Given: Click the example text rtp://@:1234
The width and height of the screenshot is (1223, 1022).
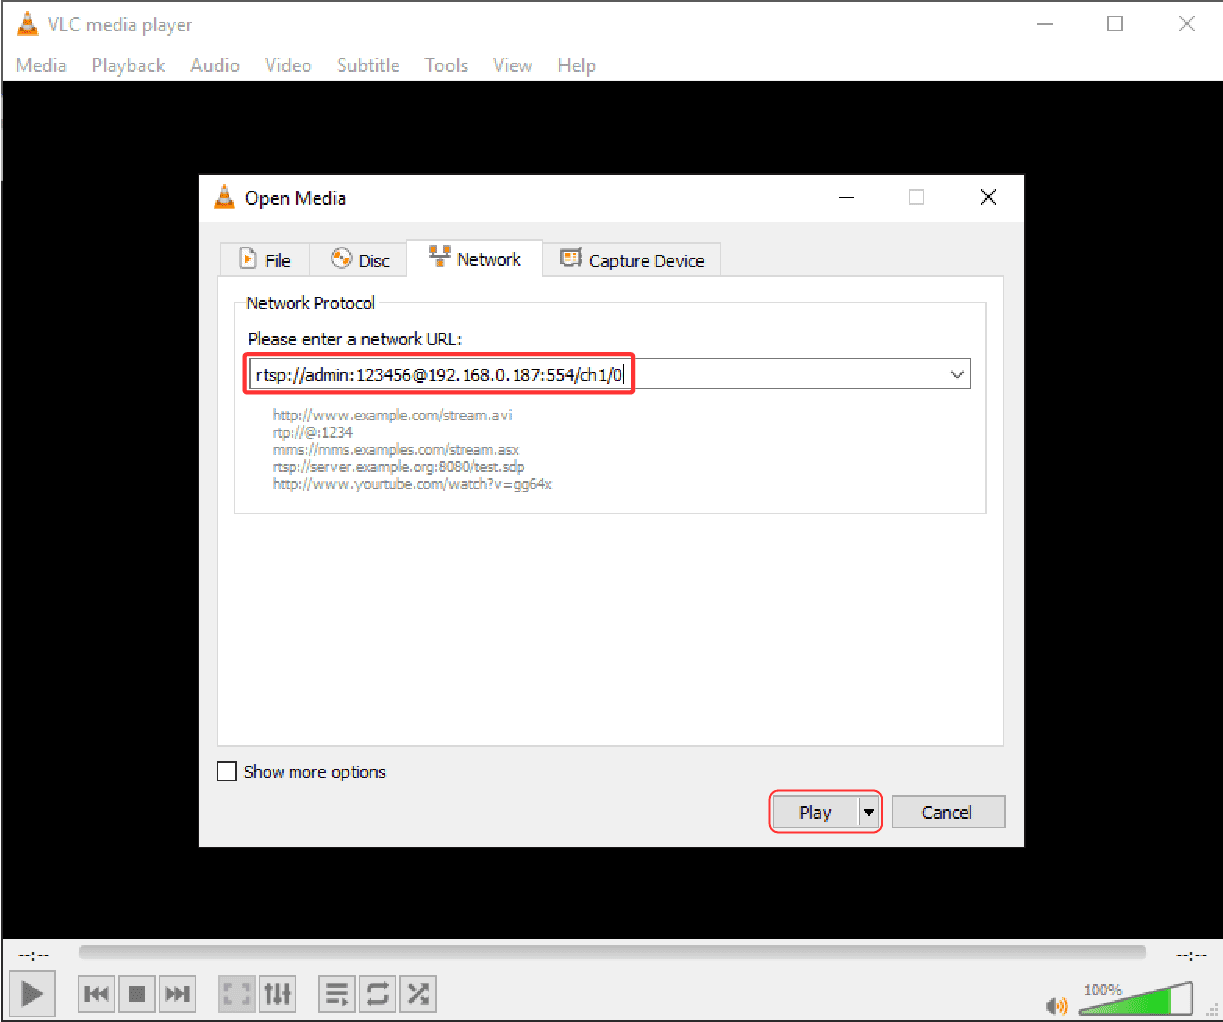Looking at the screenshot, I should [x=312, y=432].
